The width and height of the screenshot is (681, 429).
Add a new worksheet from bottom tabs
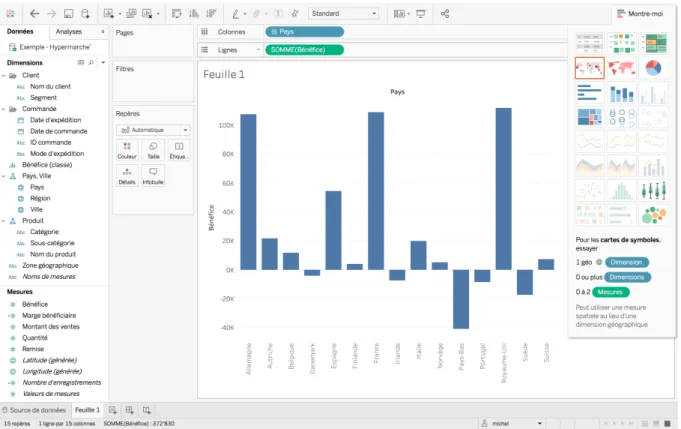click(112, 410)
